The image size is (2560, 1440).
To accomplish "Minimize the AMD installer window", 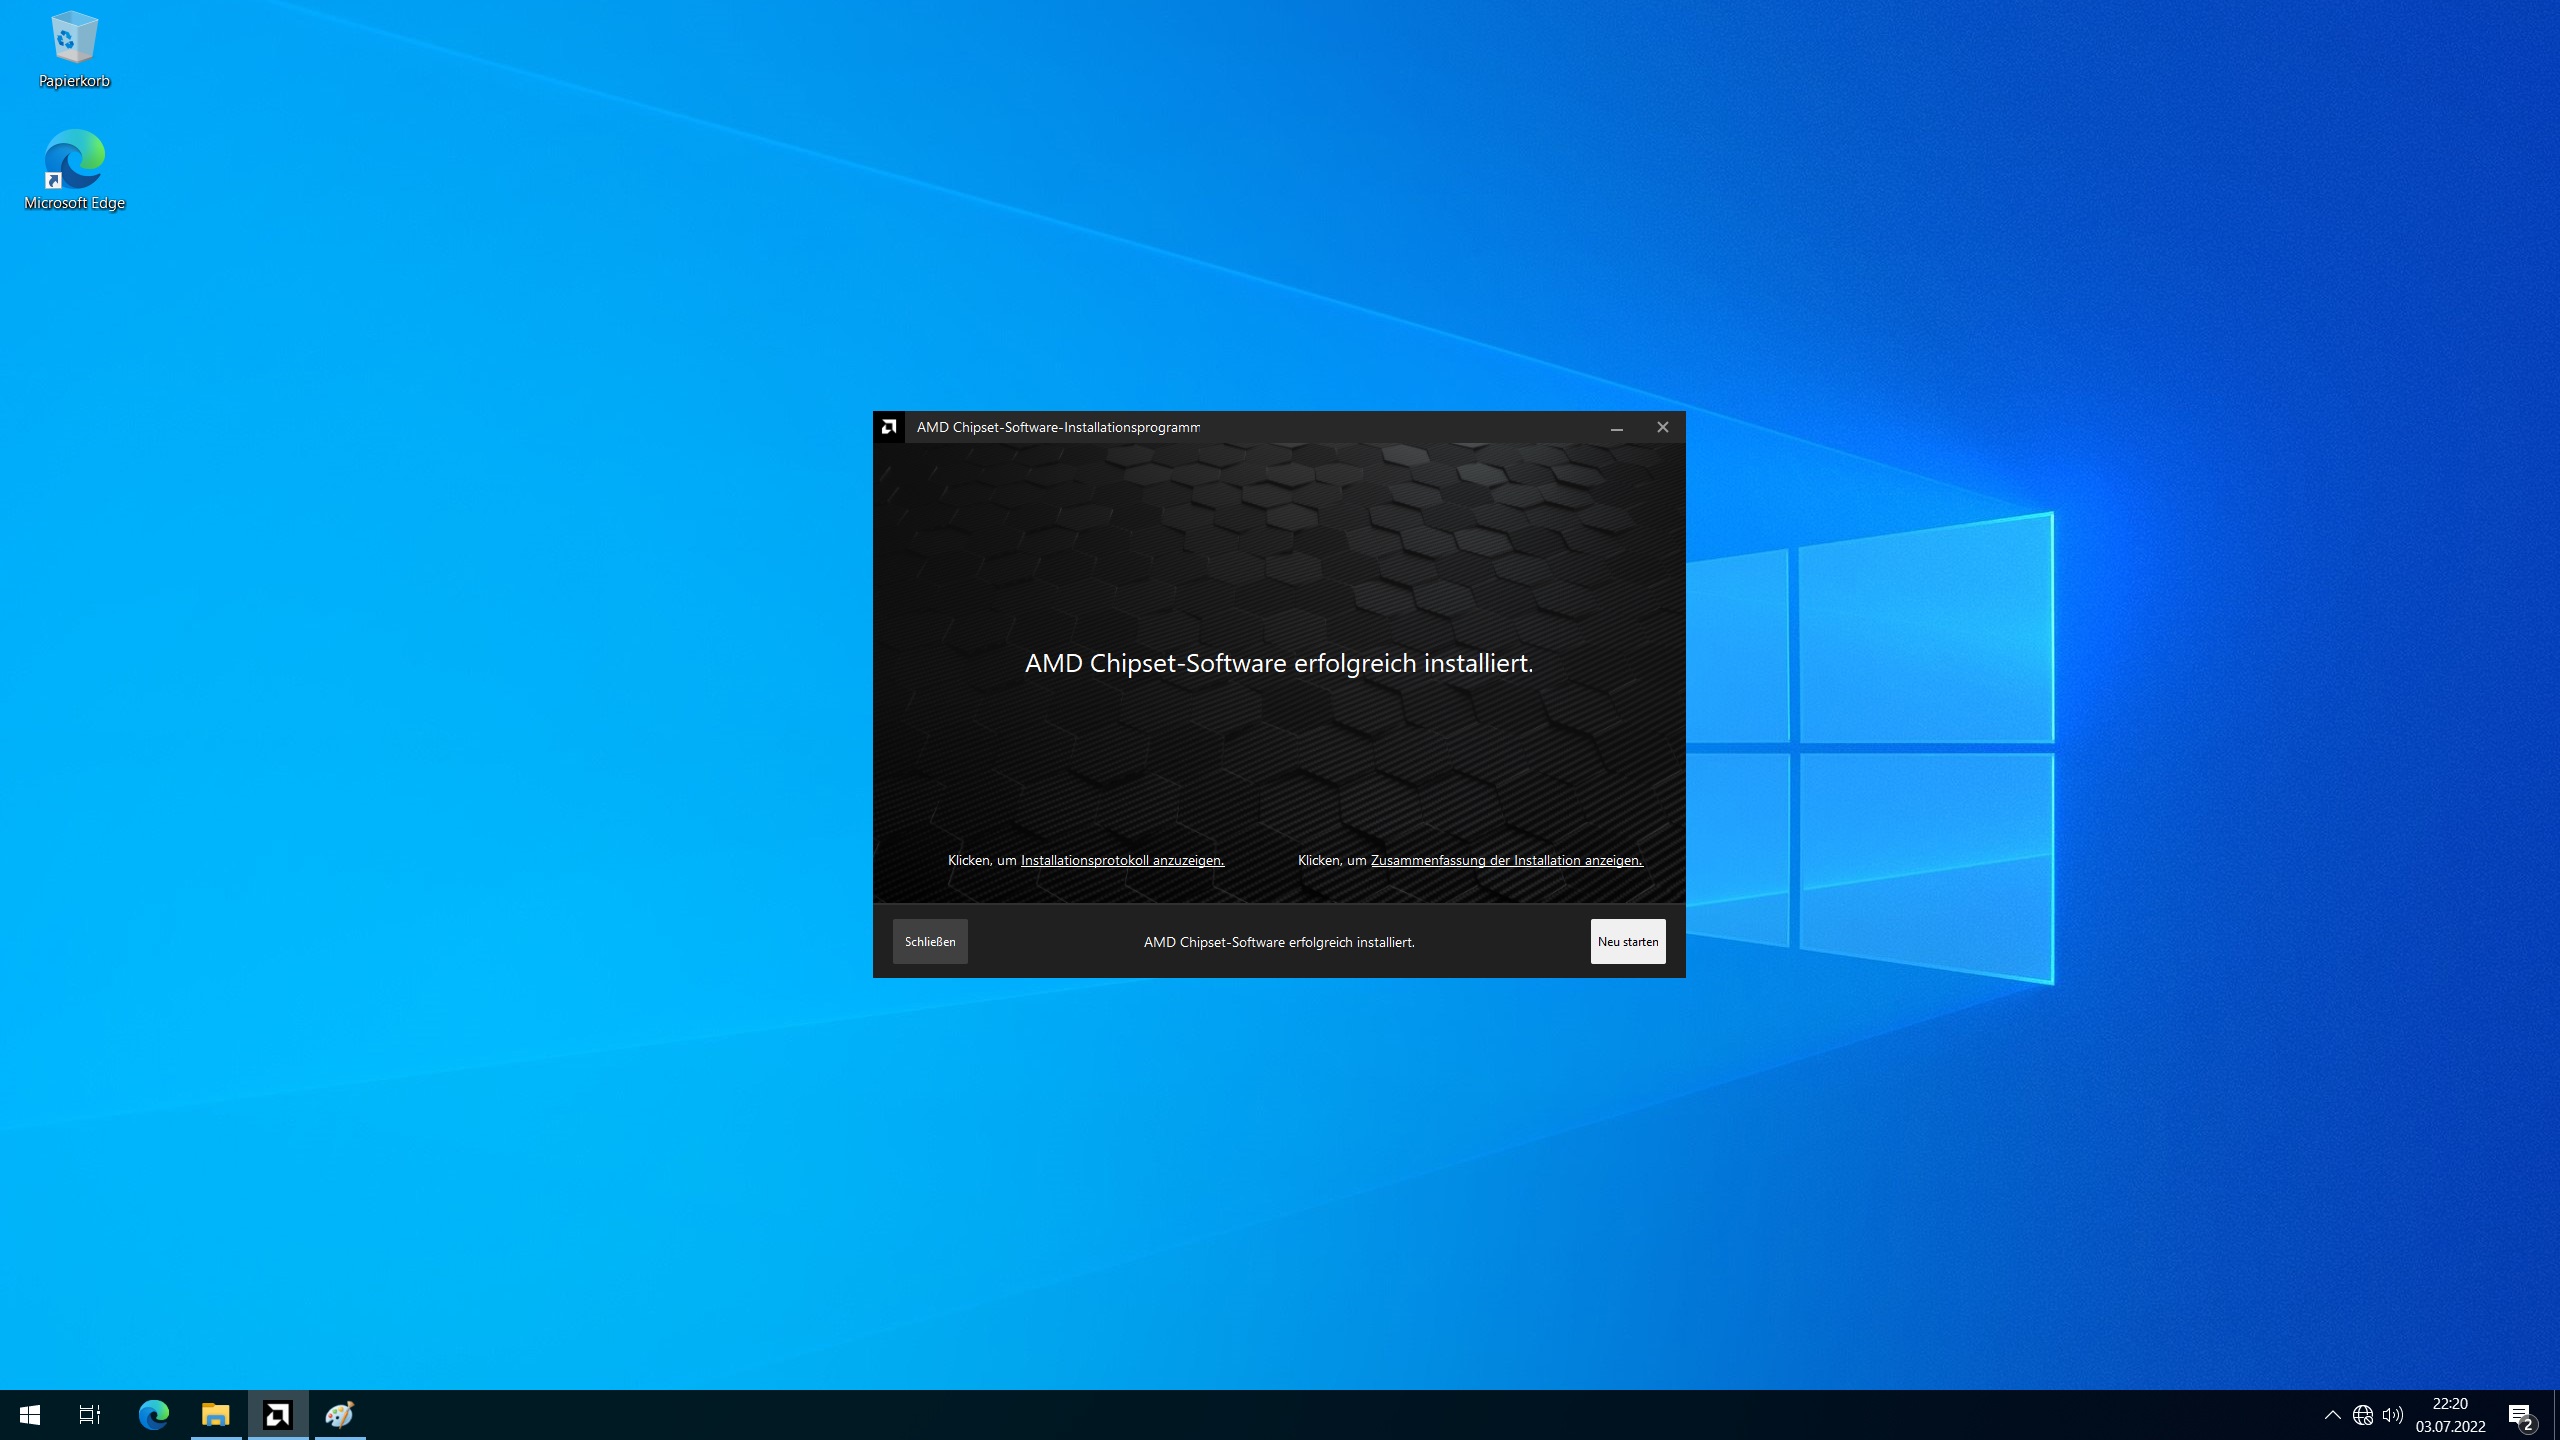I will [x=1616, y=427].
